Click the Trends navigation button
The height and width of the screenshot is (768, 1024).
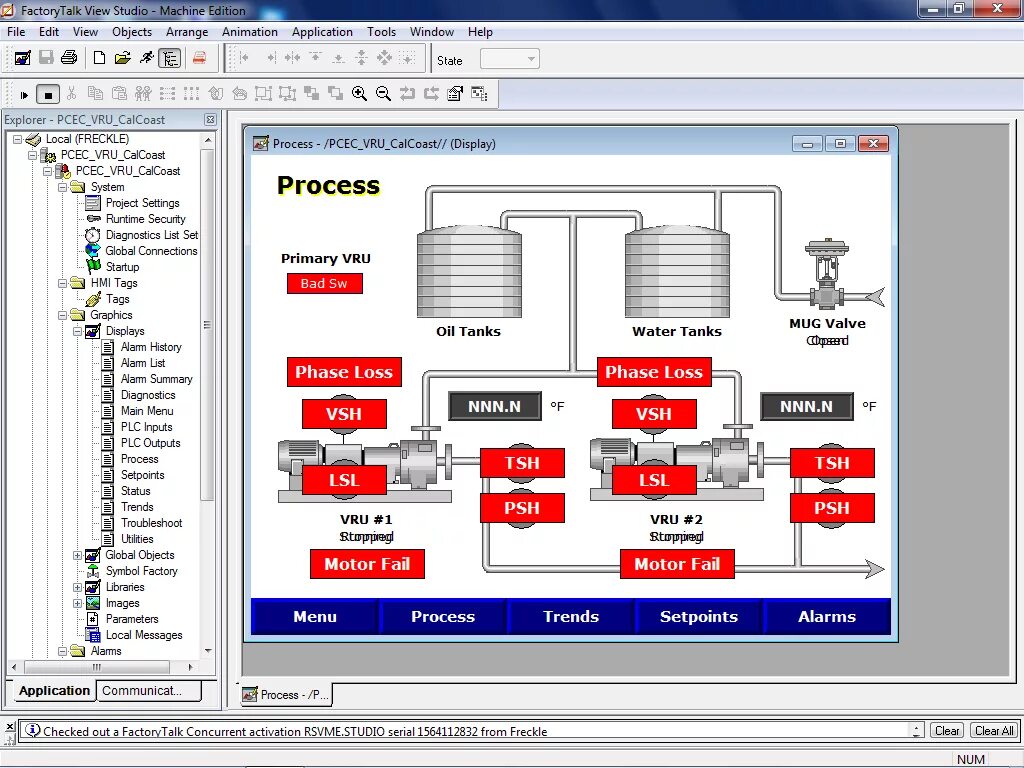571,616
